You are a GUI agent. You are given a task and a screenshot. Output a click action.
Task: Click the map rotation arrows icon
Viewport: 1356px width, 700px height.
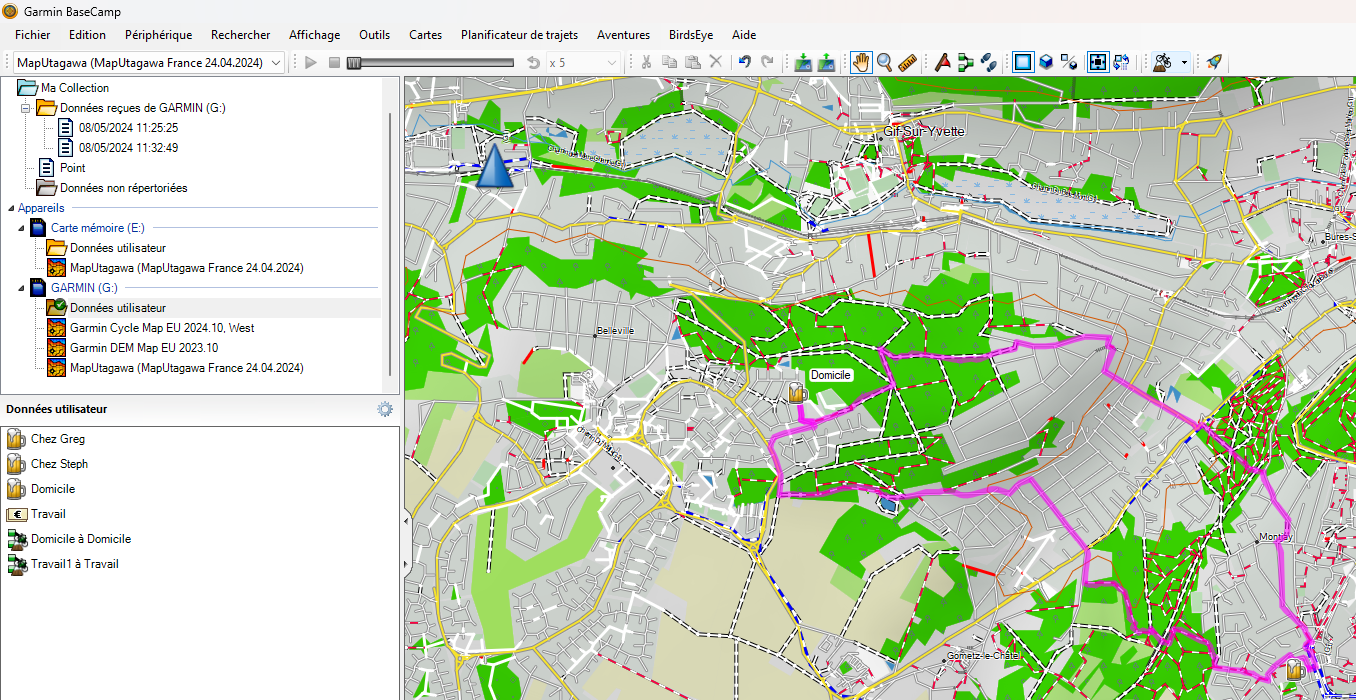coord(1121,62)
